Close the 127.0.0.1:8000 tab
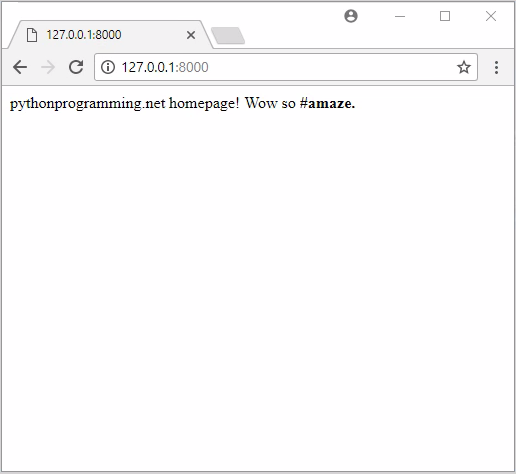 (x=191, y=35)
